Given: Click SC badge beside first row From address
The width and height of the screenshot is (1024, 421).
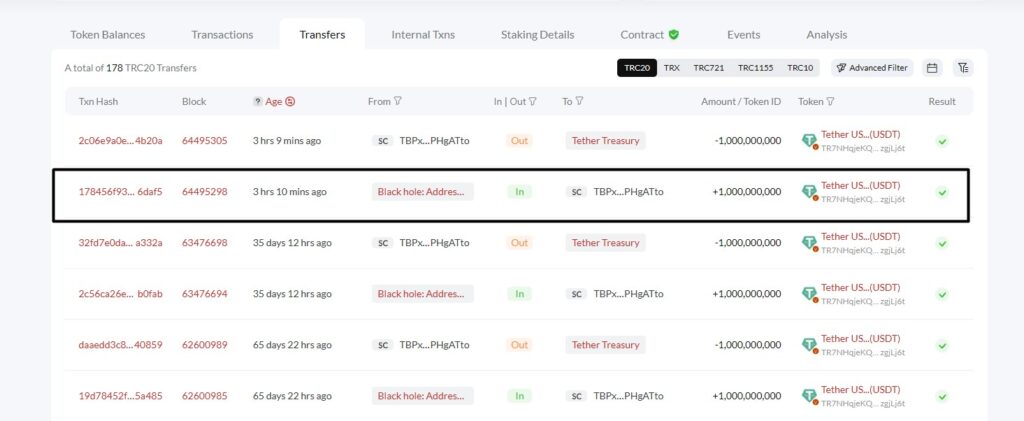Looking at the screenshot, I should 382,141.
